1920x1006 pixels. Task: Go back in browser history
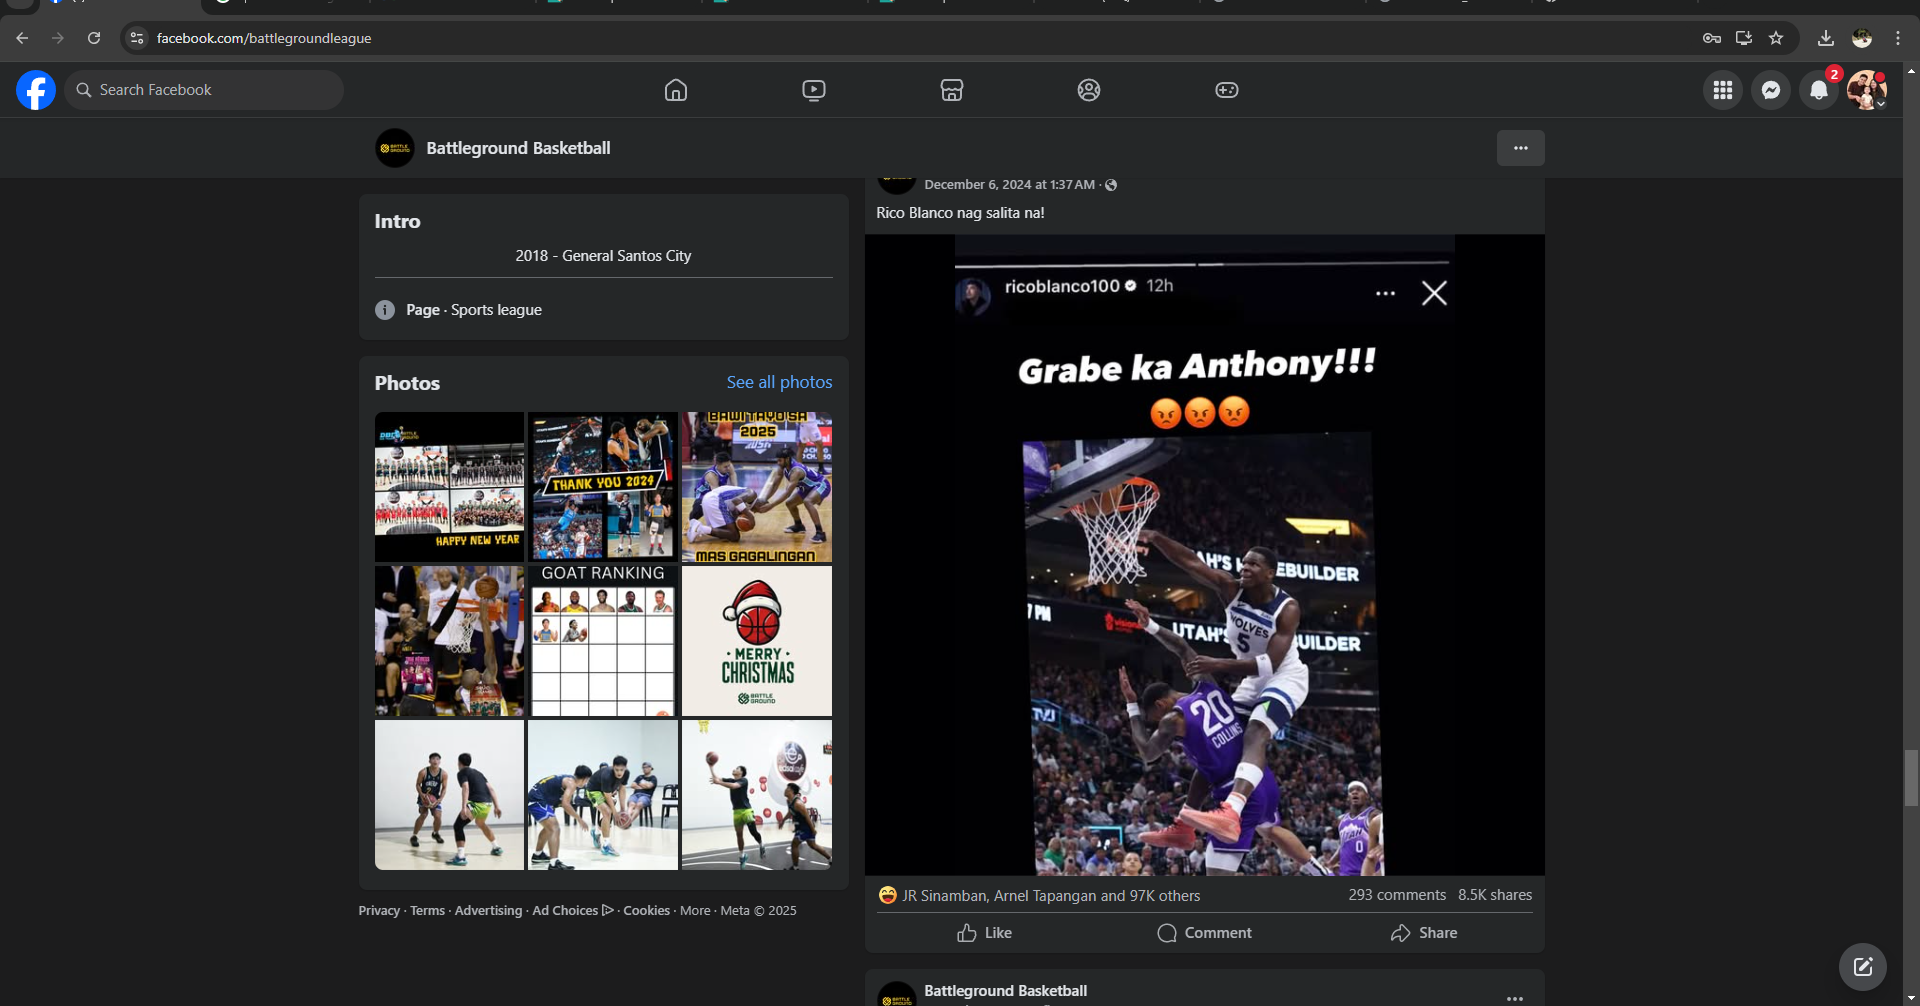point(22,38)
